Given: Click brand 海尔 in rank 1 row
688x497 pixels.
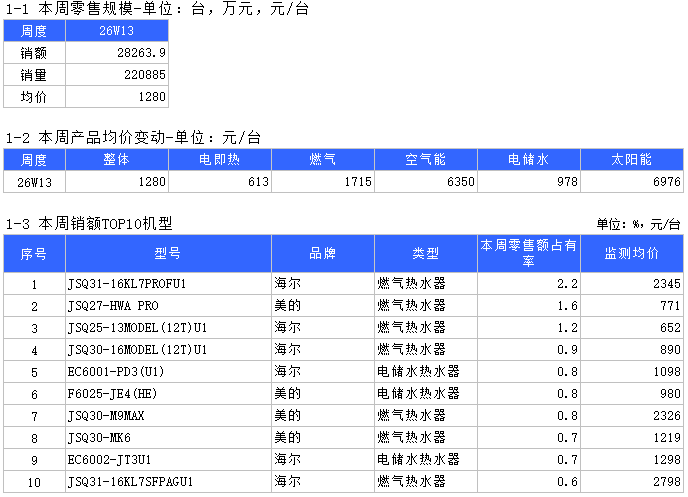Looking at the screenshot, I should pos(288,283).
